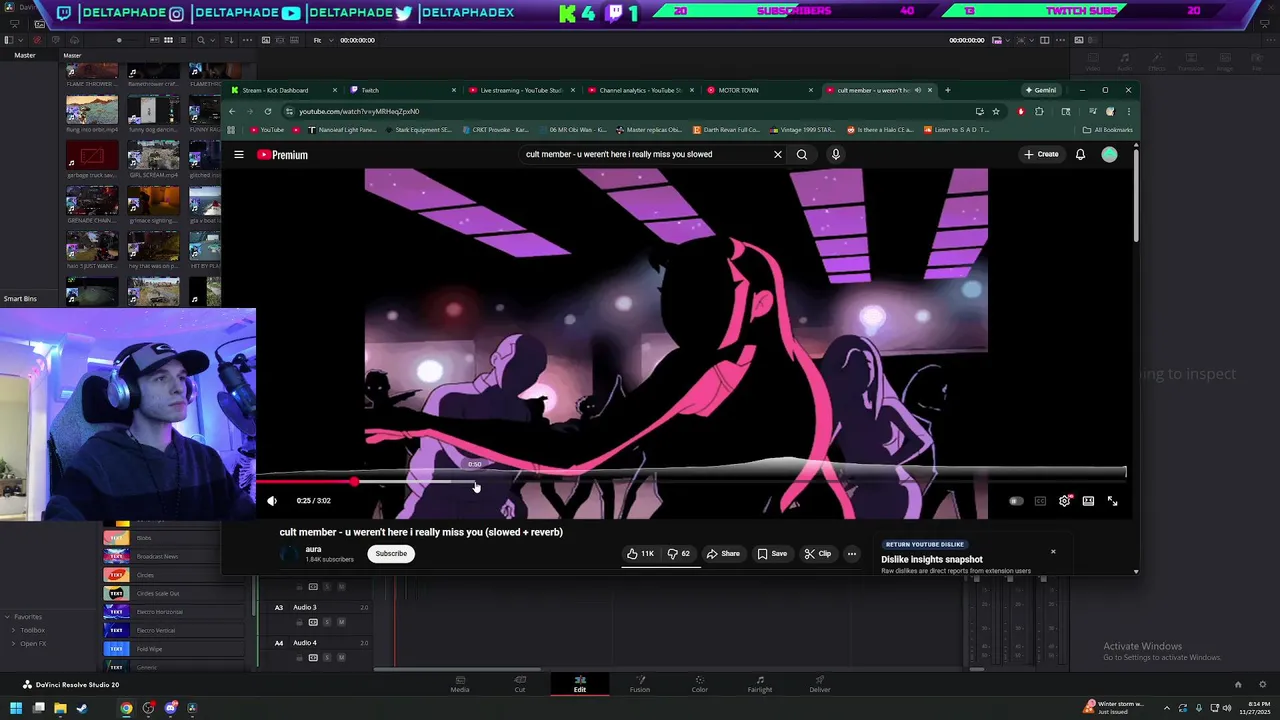Image resolution: width=1280 pixels, height=720 pixels.
Task: Subscribe to the aura channel
Action: click(391, 553)
